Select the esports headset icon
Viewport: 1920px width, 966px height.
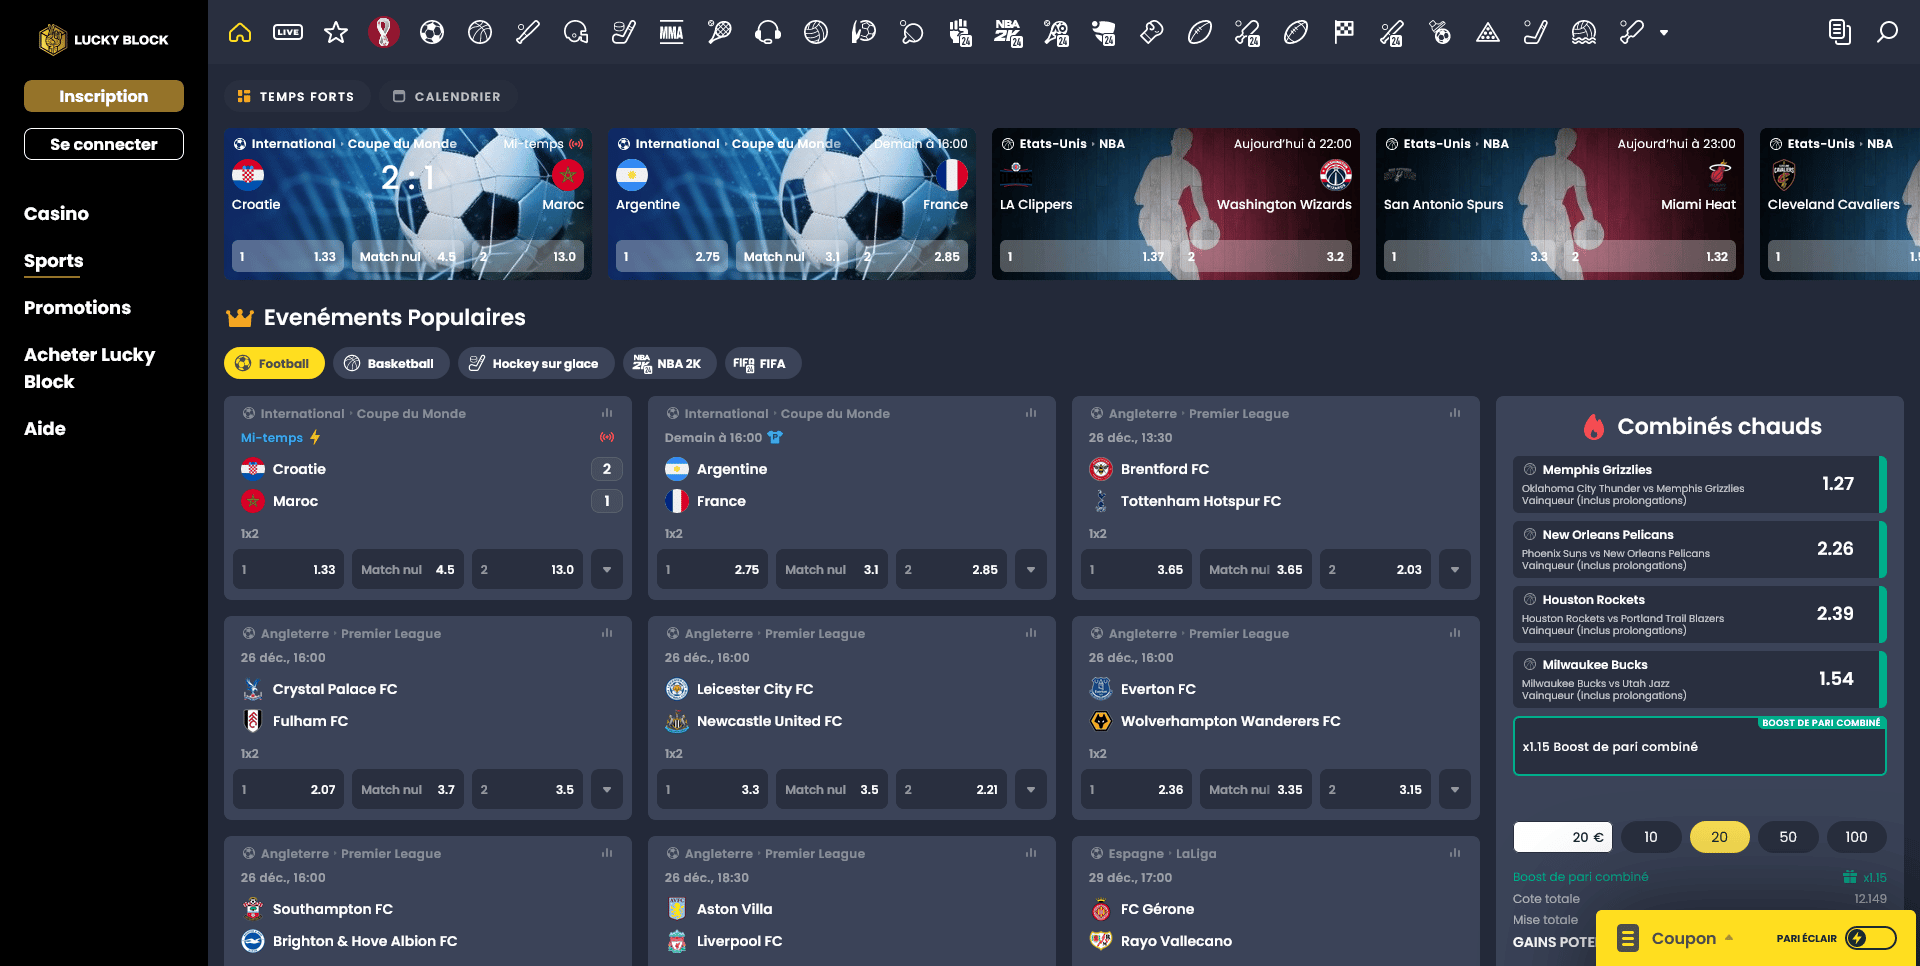pyautogui.click(x=768, y=33)
